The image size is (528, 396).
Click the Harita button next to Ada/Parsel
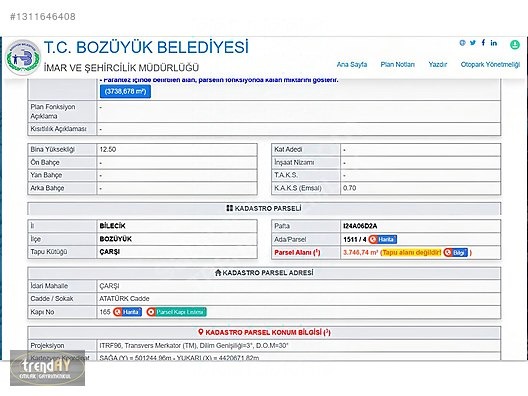coord(383,239)
